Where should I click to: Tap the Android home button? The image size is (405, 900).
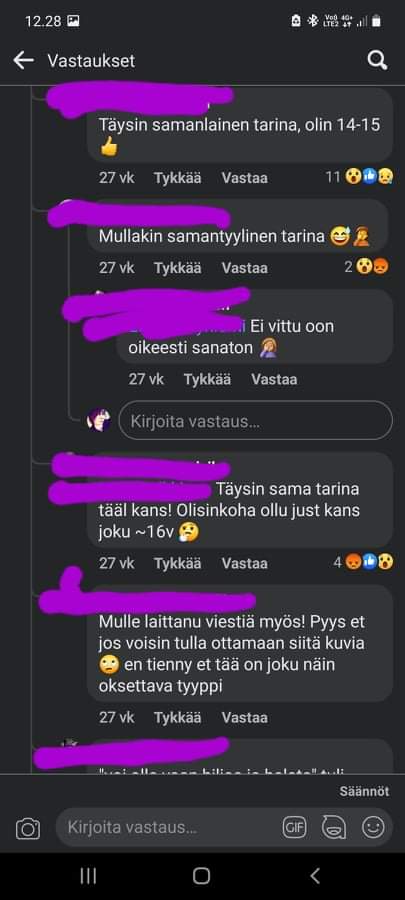(201, 875)
